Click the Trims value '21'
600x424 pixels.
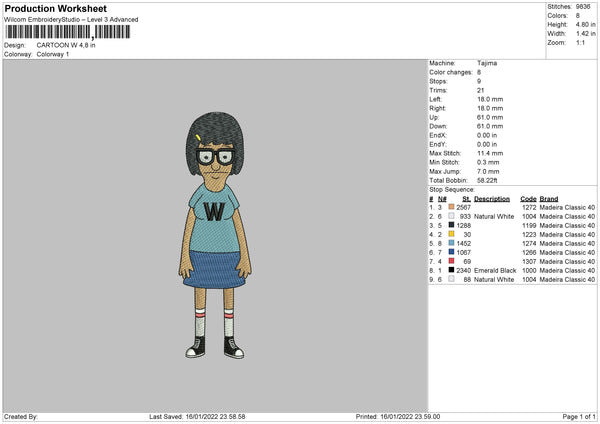click(481, 90)
